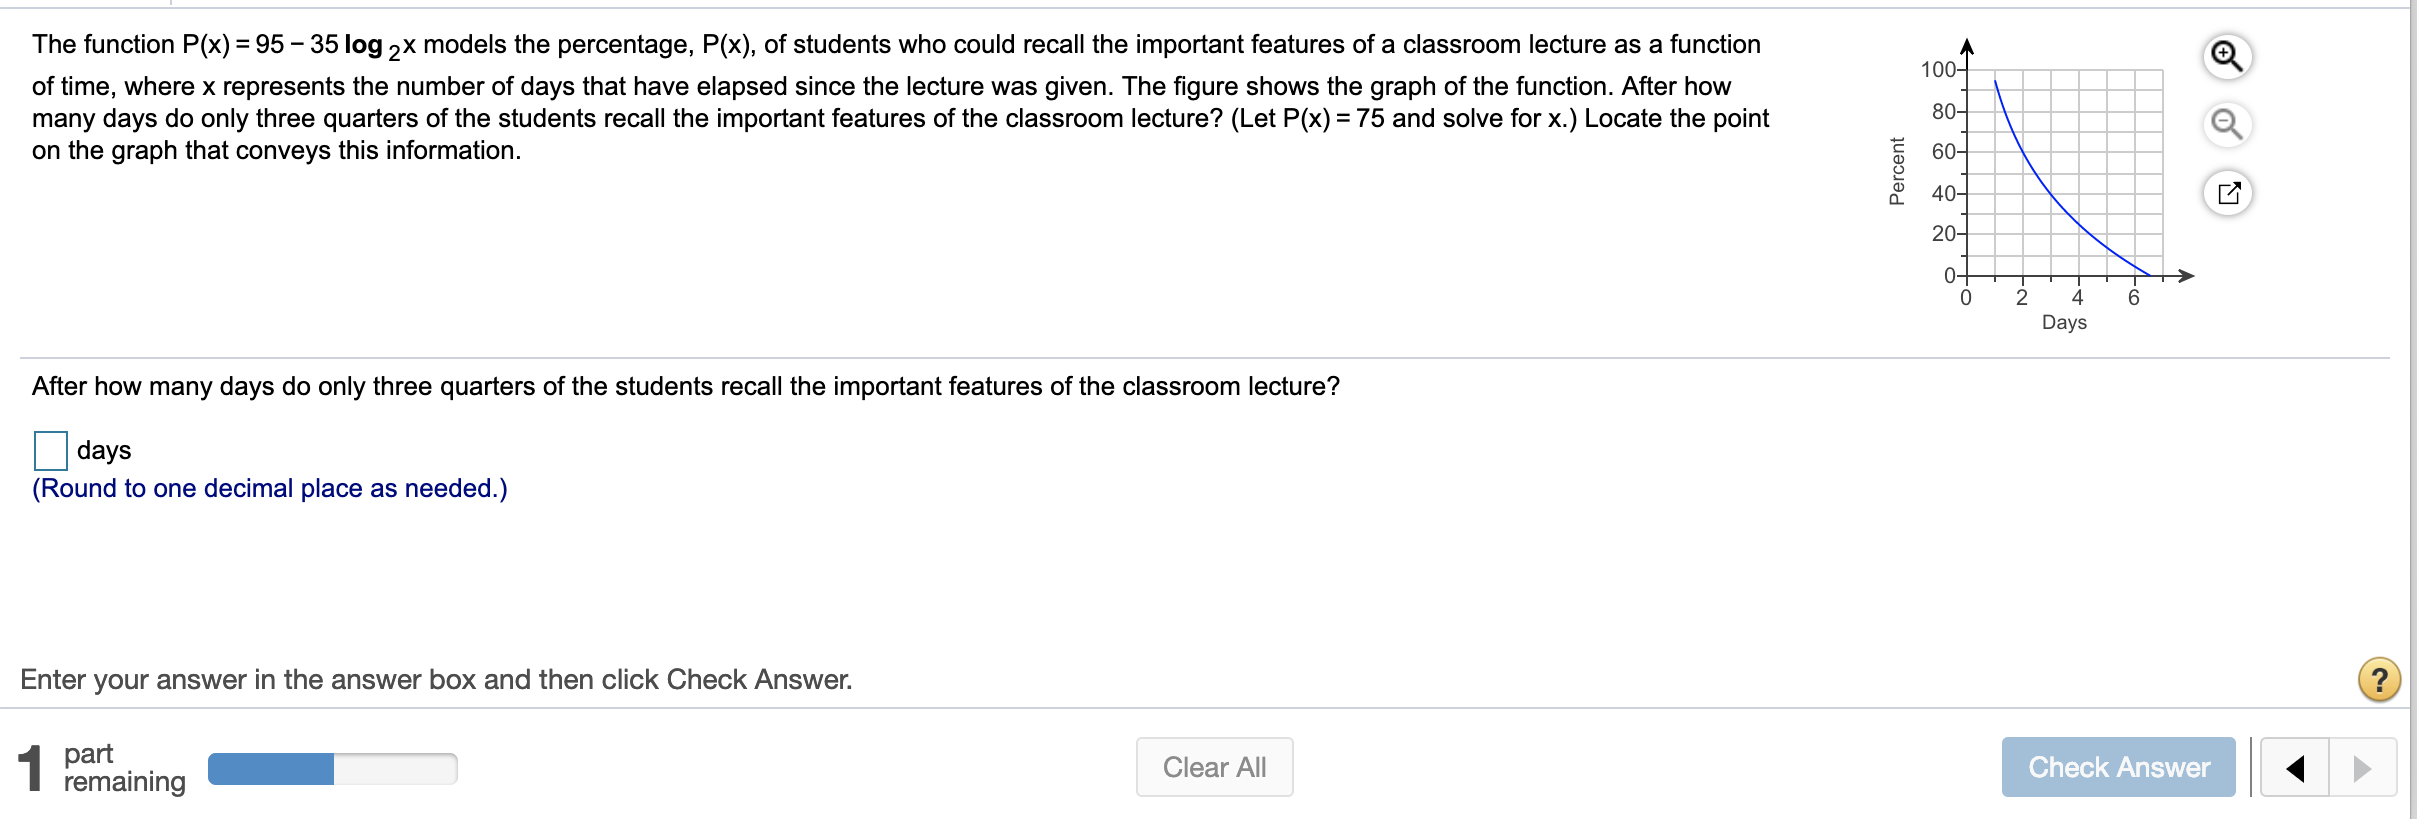Click the Days axis label under graph
2417x819 pixels.
click(x=2064, y=322)
